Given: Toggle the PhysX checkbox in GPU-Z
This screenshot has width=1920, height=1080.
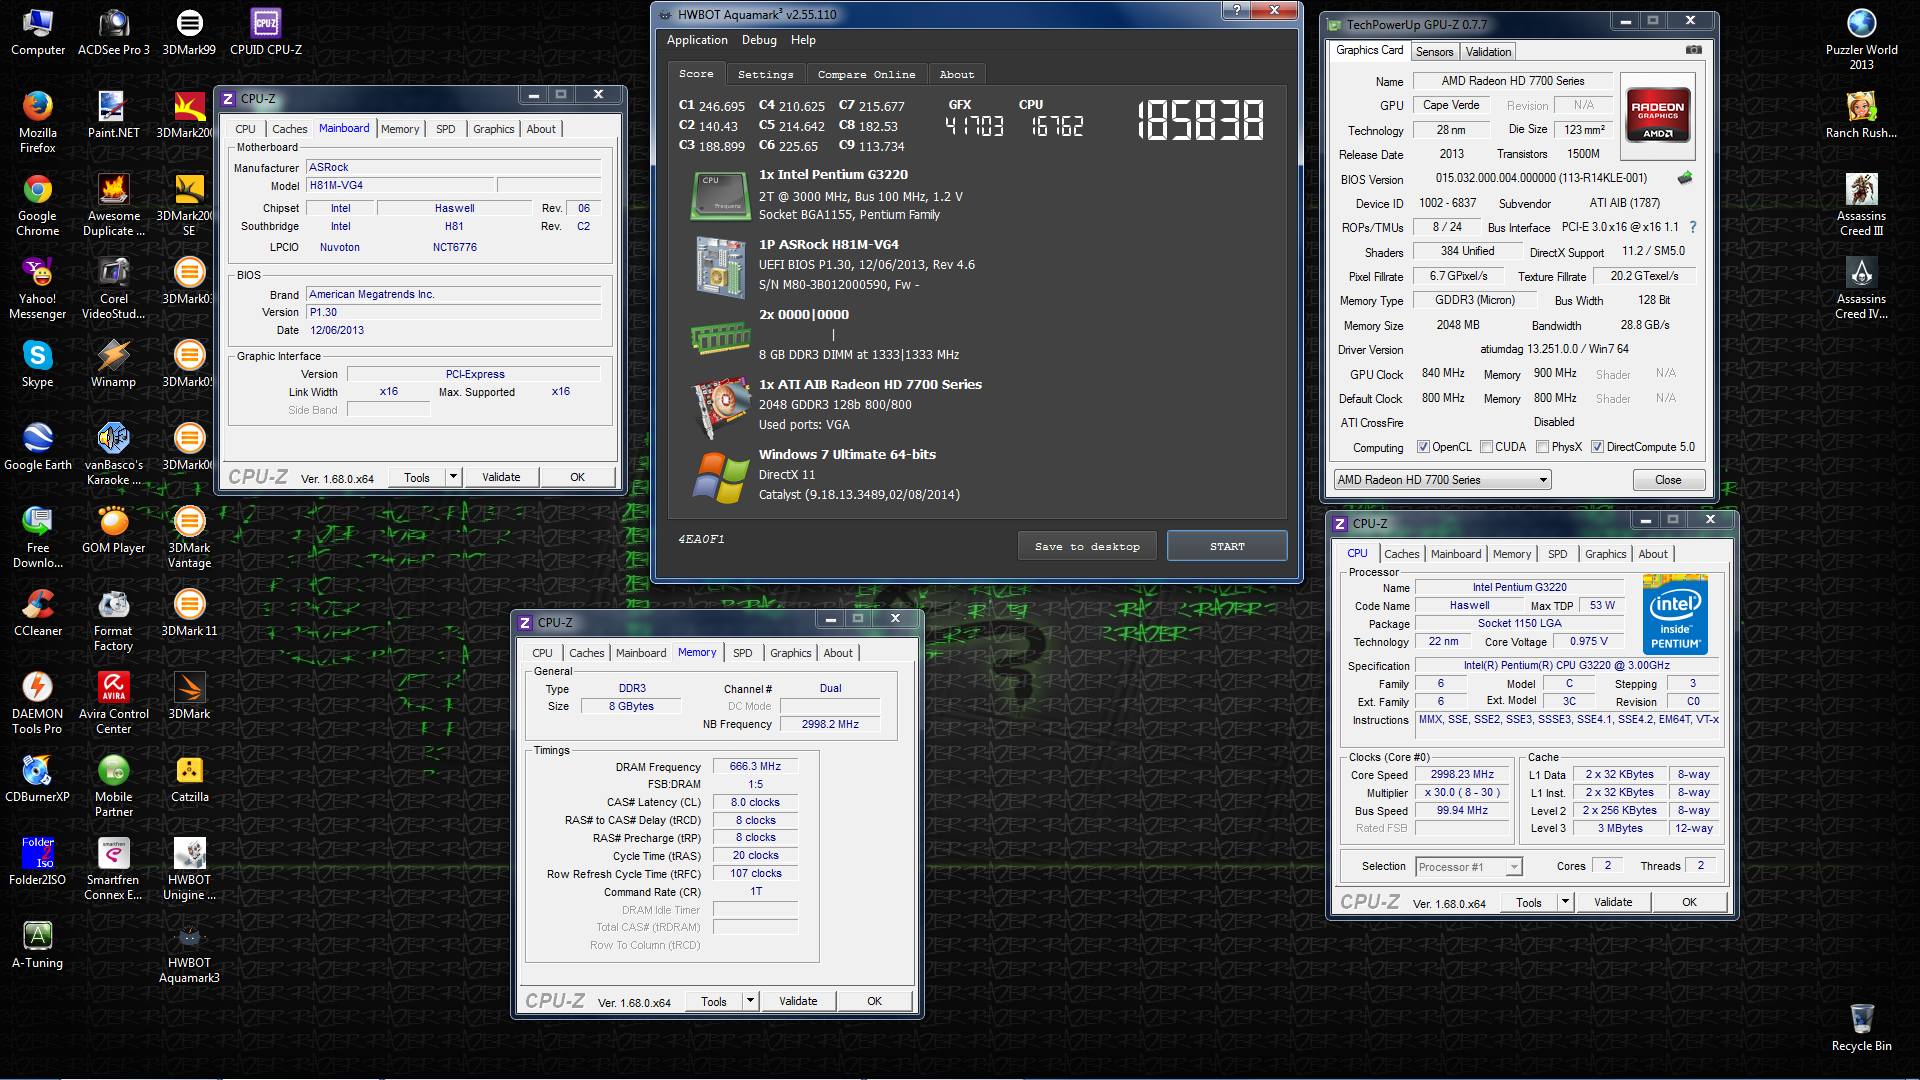Looking at the screenshot, I should [x=1542, y=447].
